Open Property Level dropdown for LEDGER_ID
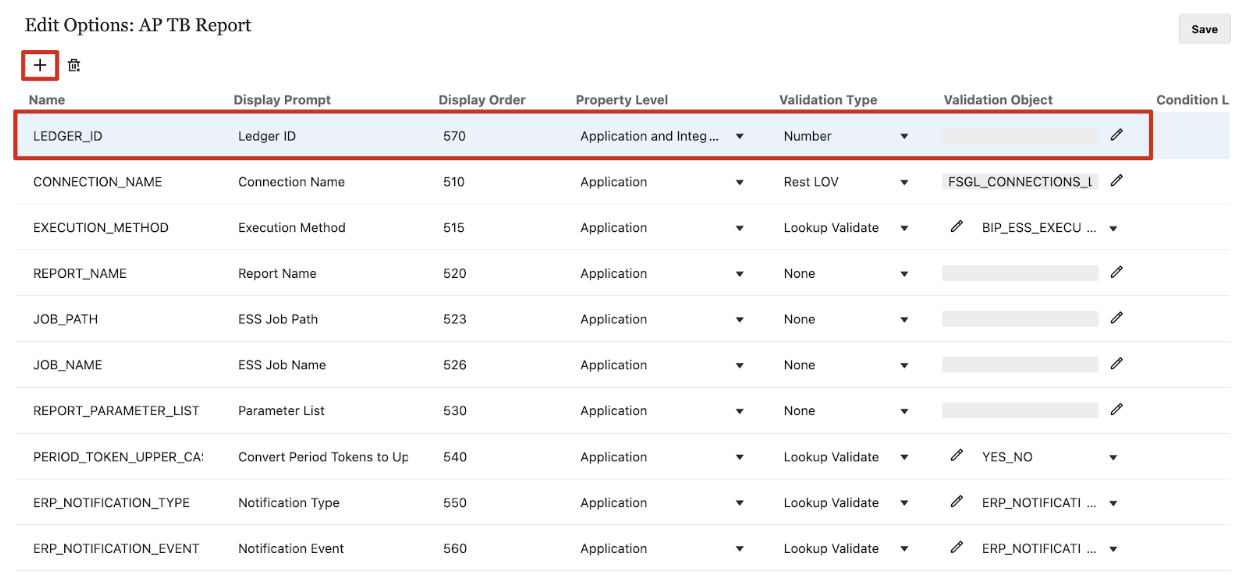1250x576 pixels. point(740,137)
